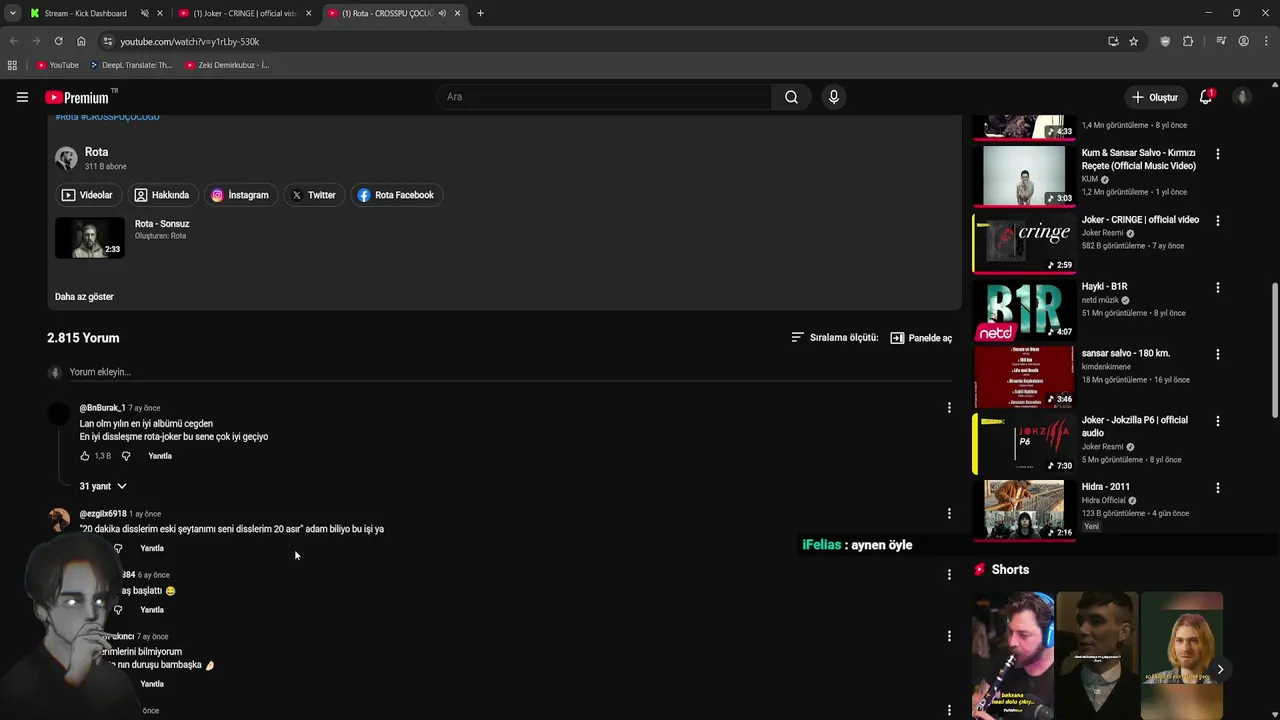This screenshot has height=720, width=1280.
Task: Open menu for Joker - Jokzilla P6 video
Action: tap(1217, 421)
